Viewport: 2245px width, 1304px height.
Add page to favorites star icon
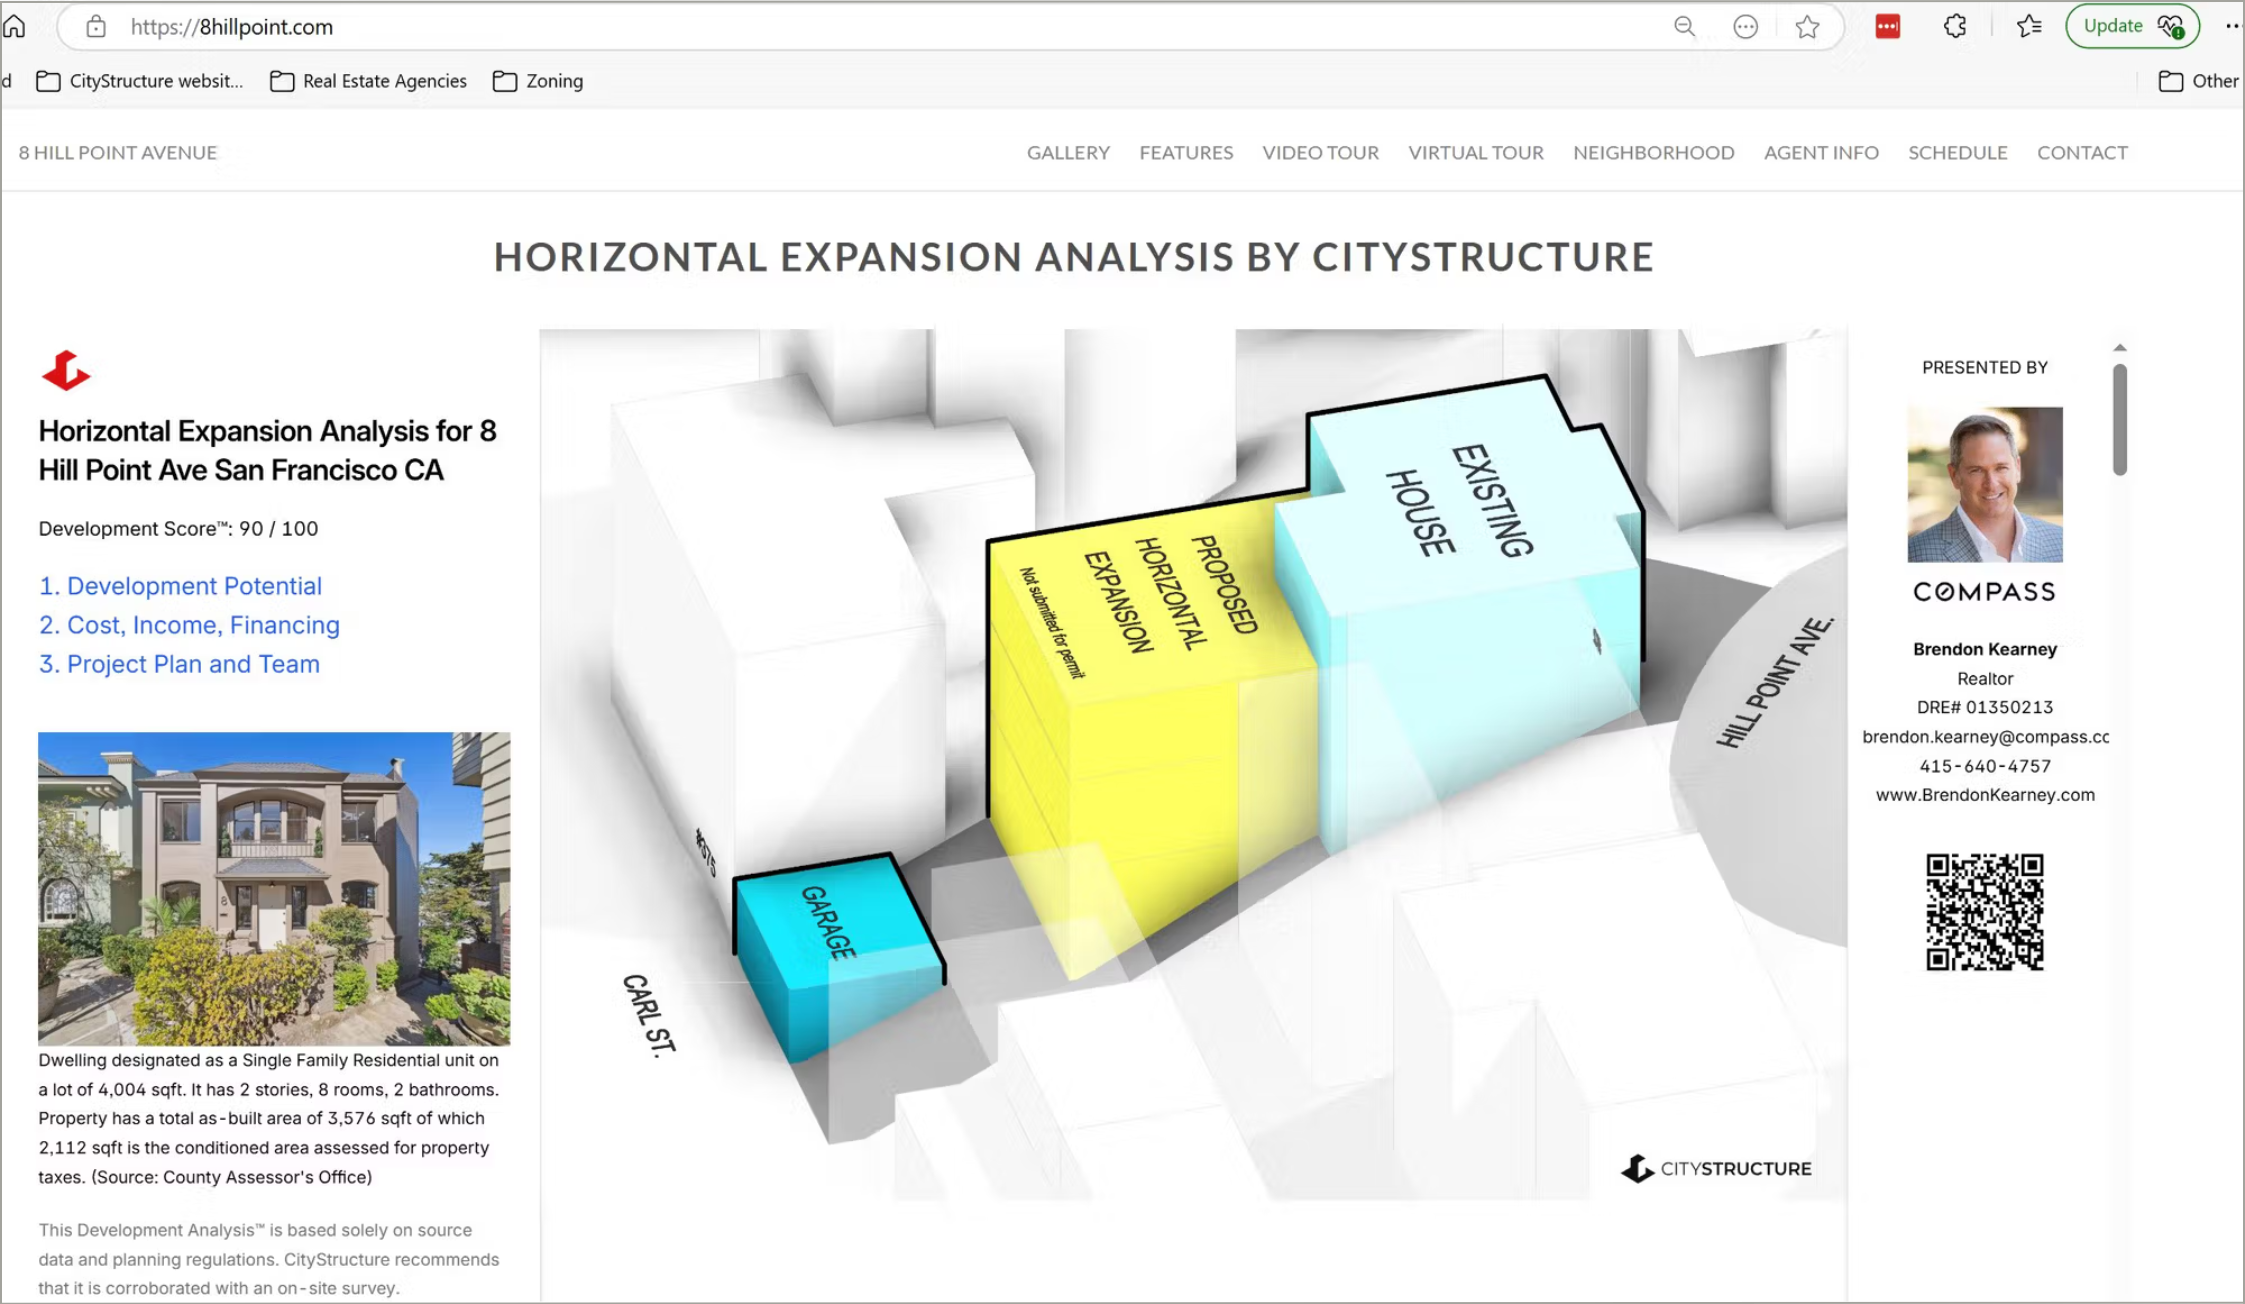[x=1807, y=27]
